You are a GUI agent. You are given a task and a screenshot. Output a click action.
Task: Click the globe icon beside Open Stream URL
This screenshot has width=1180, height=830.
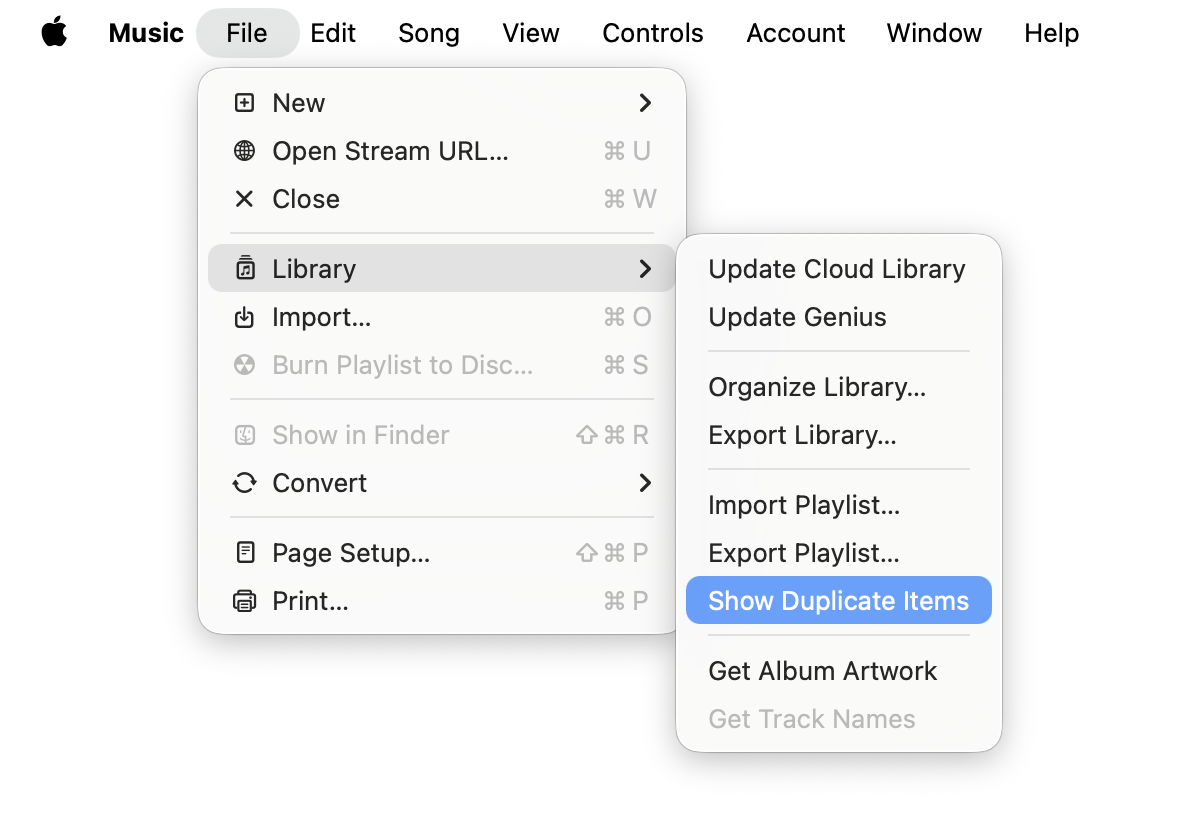pyautogui.click(x=245, y=151)
